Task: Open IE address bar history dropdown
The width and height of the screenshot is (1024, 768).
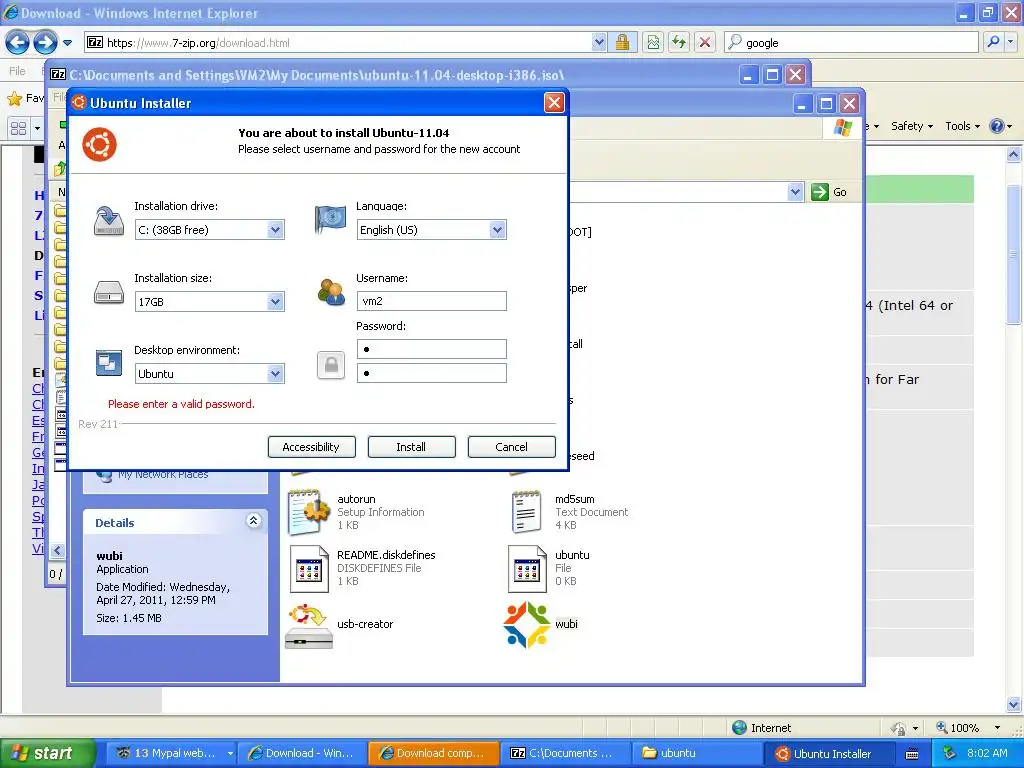Action: 599,43
